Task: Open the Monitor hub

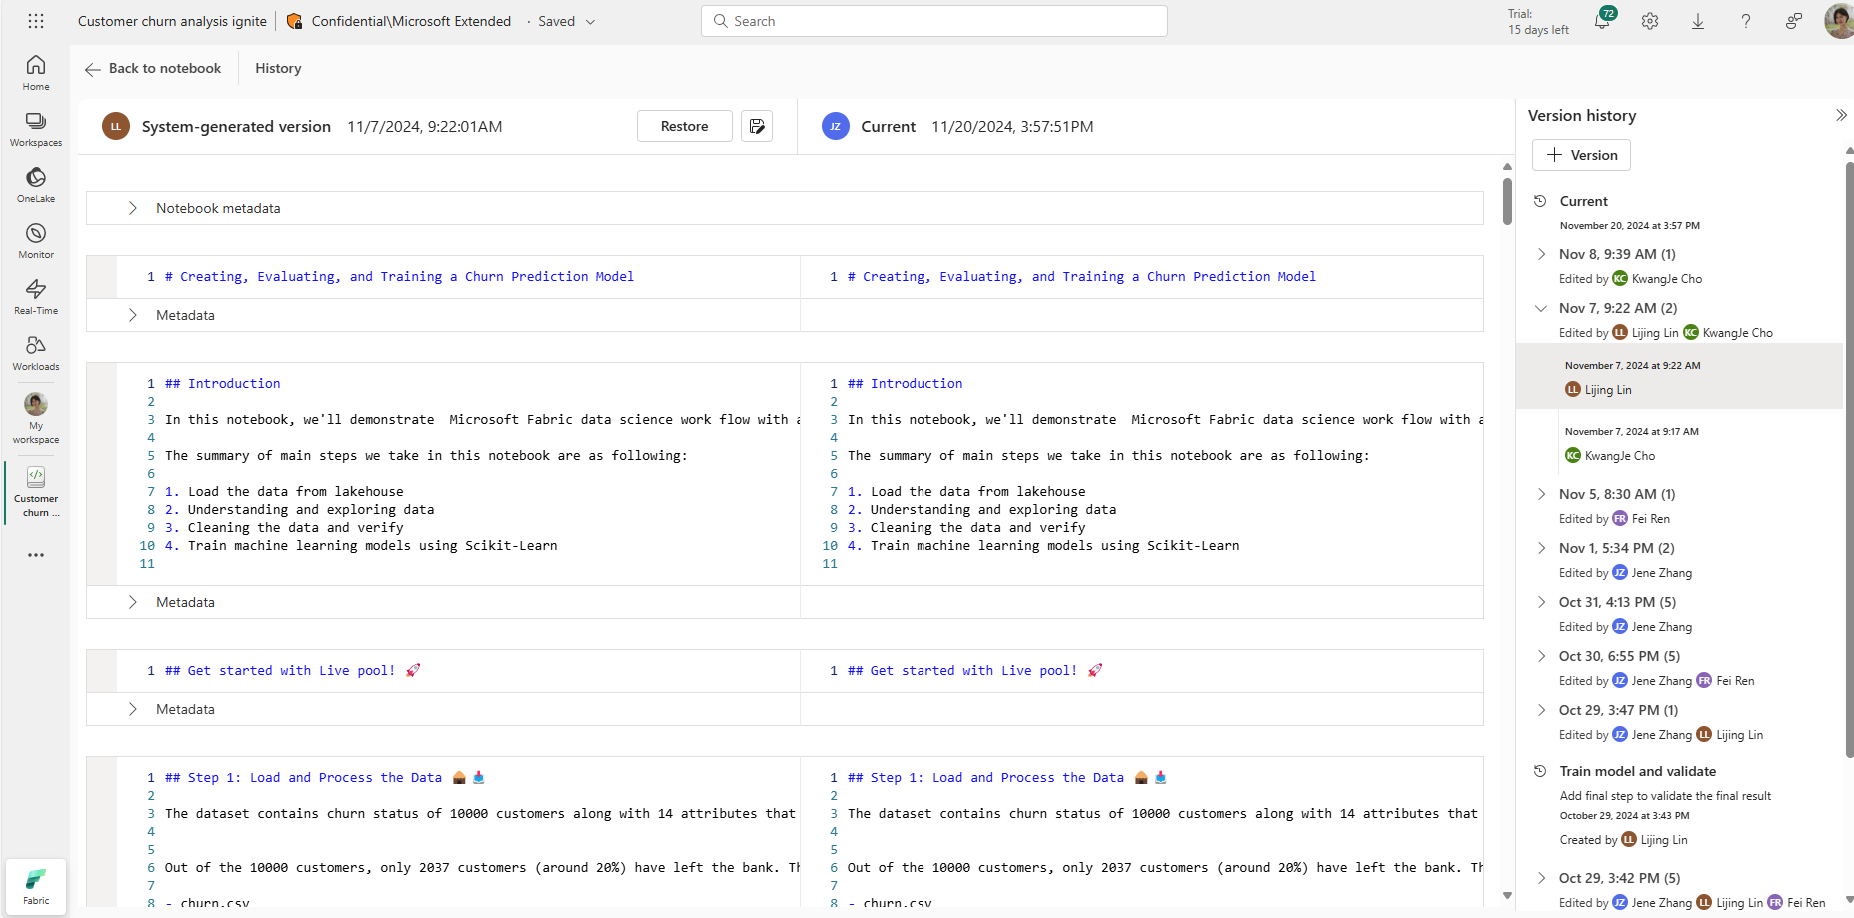Action: [36, 241]
